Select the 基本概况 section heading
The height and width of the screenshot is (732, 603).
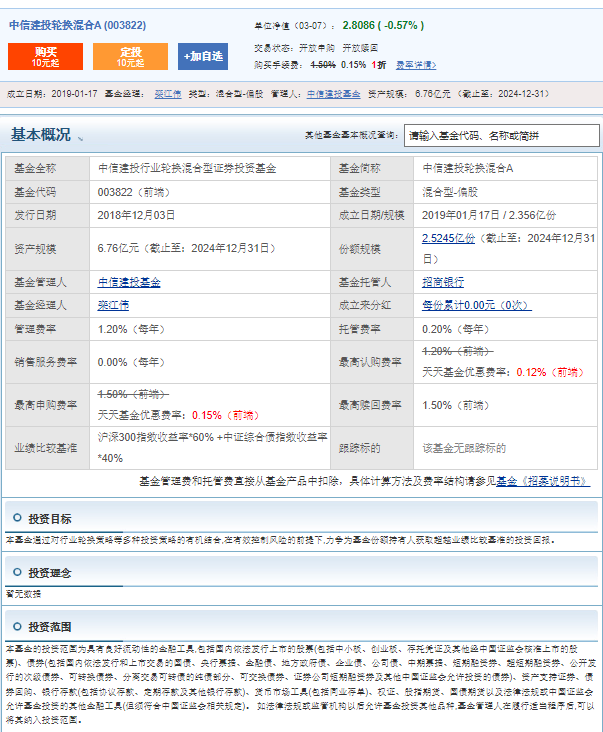pos(41,134)
